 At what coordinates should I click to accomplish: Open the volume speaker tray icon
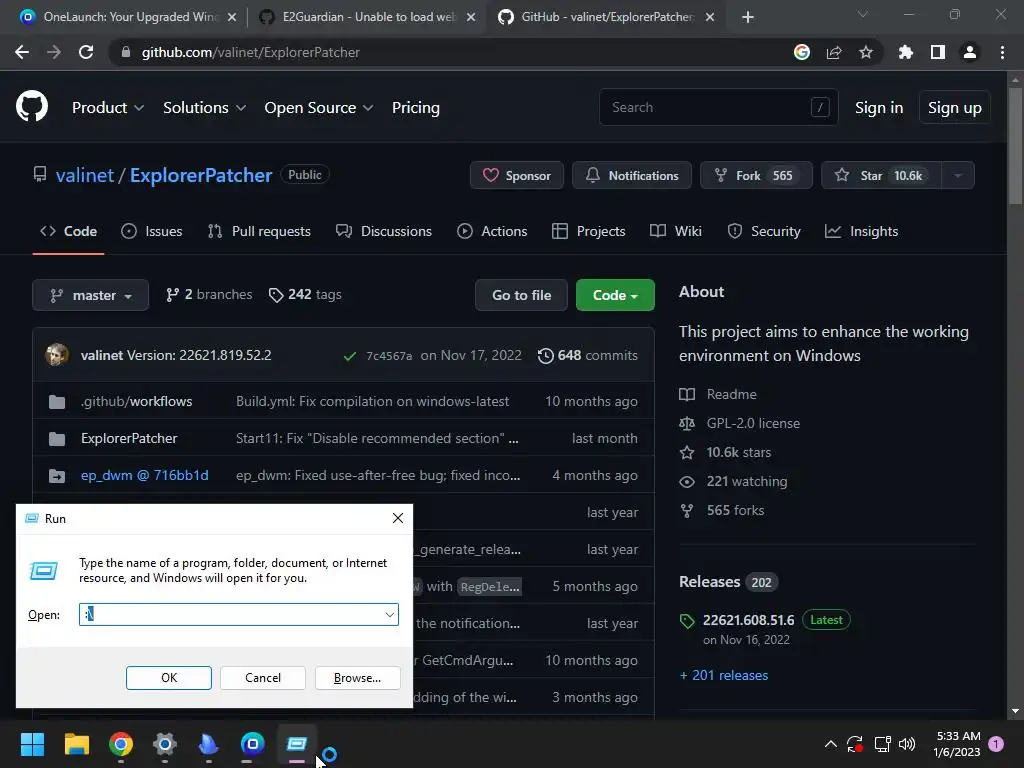[x=907, y=744]
